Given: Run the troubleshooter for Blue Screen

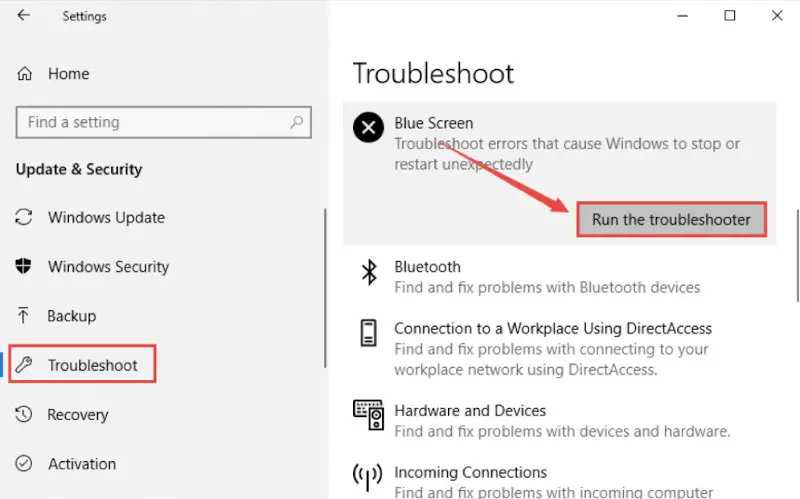Looking at the screenshot, I should [671, 219].
